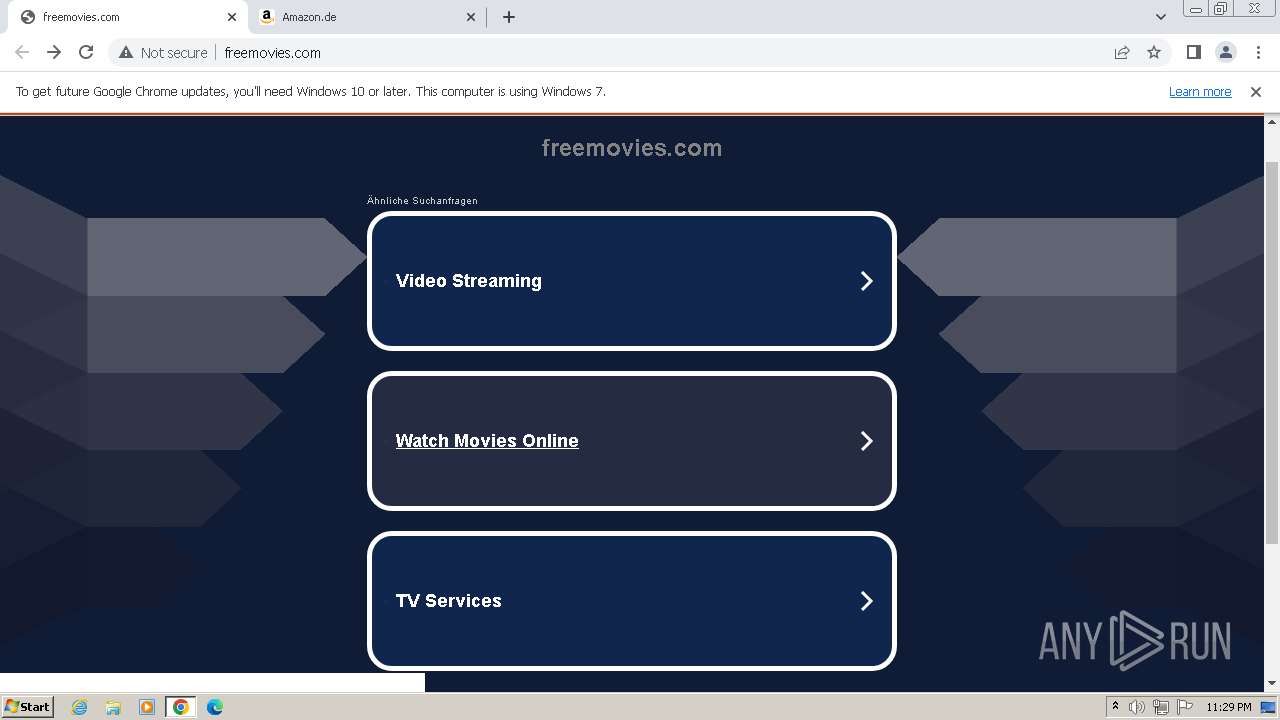
Task: Launch Internet Explorer from taskbar
Action: tap(79, 707)
